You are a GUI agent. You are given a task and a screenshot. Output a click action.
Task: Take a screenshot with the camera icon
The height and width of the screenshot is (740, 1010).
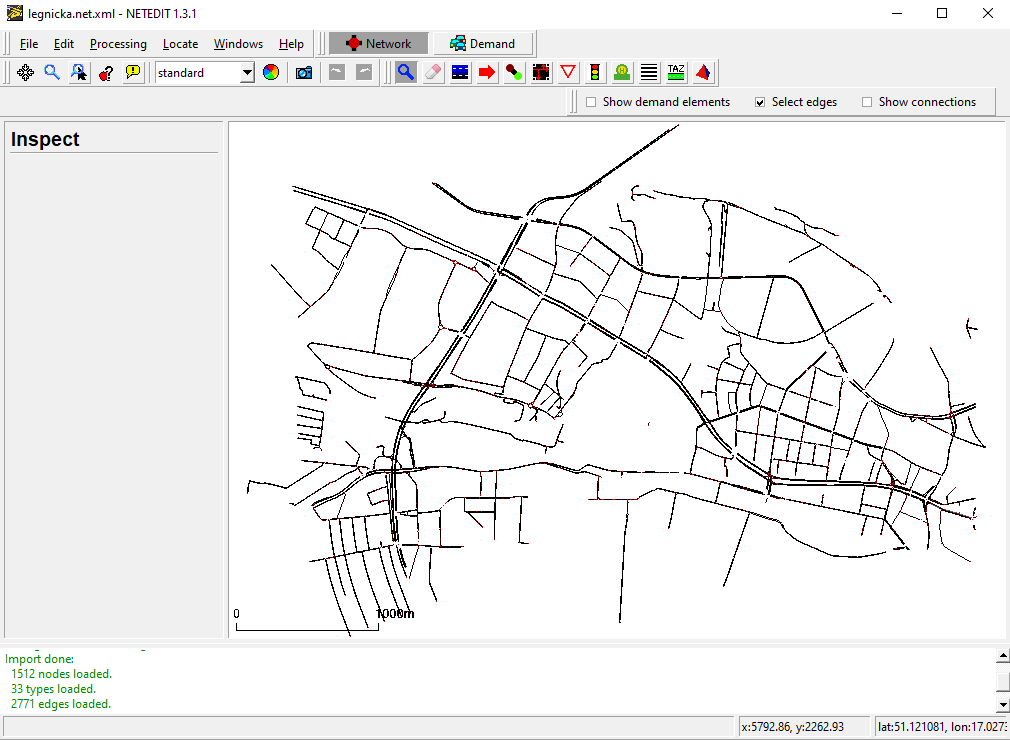pos(304,72)
